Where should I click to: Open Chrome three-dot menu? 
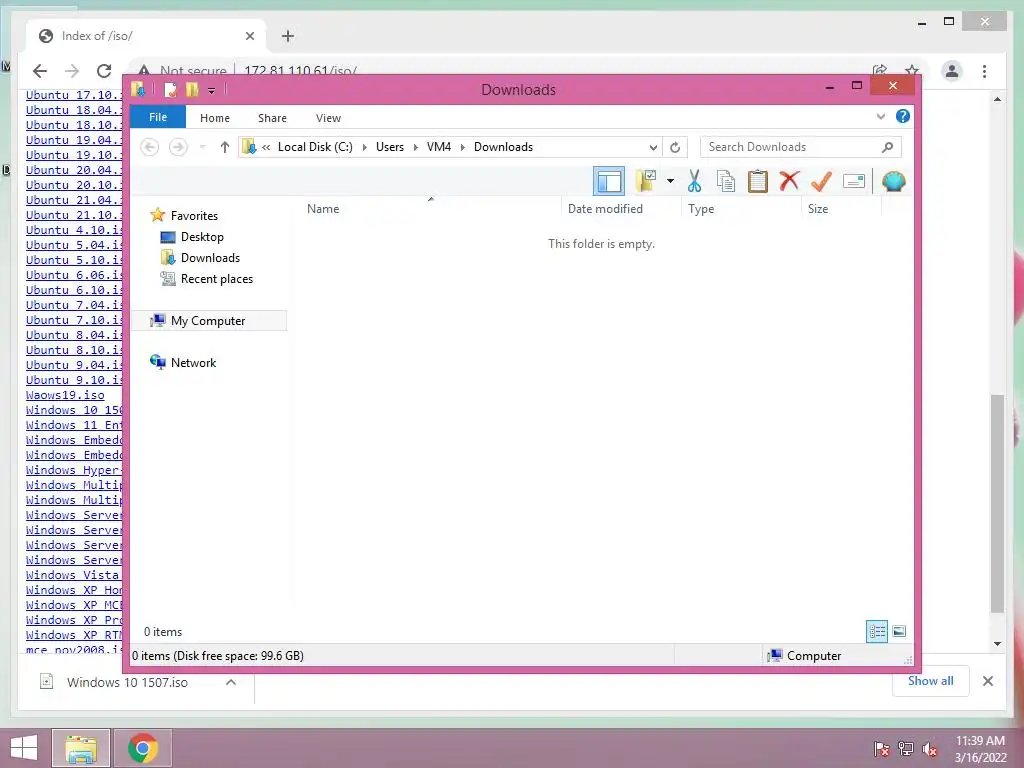point(984,71)
